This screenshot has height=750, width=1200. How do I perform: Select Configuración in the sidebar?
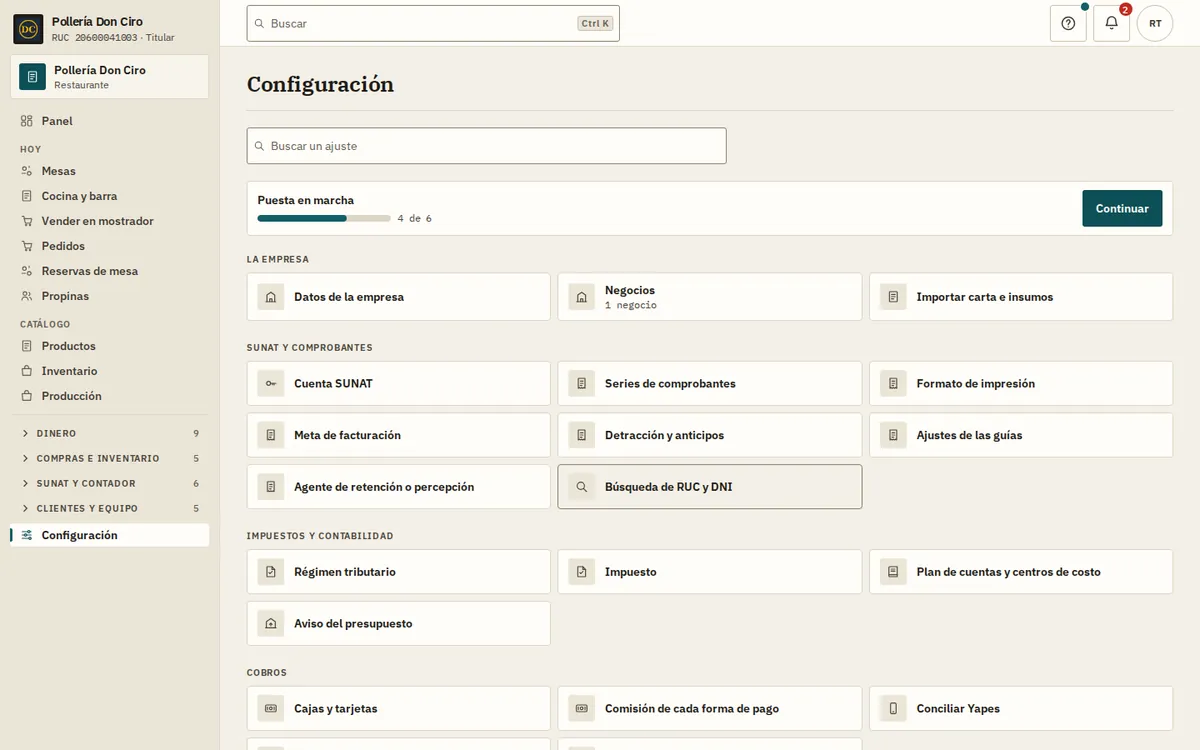click(x=110, y=535)
